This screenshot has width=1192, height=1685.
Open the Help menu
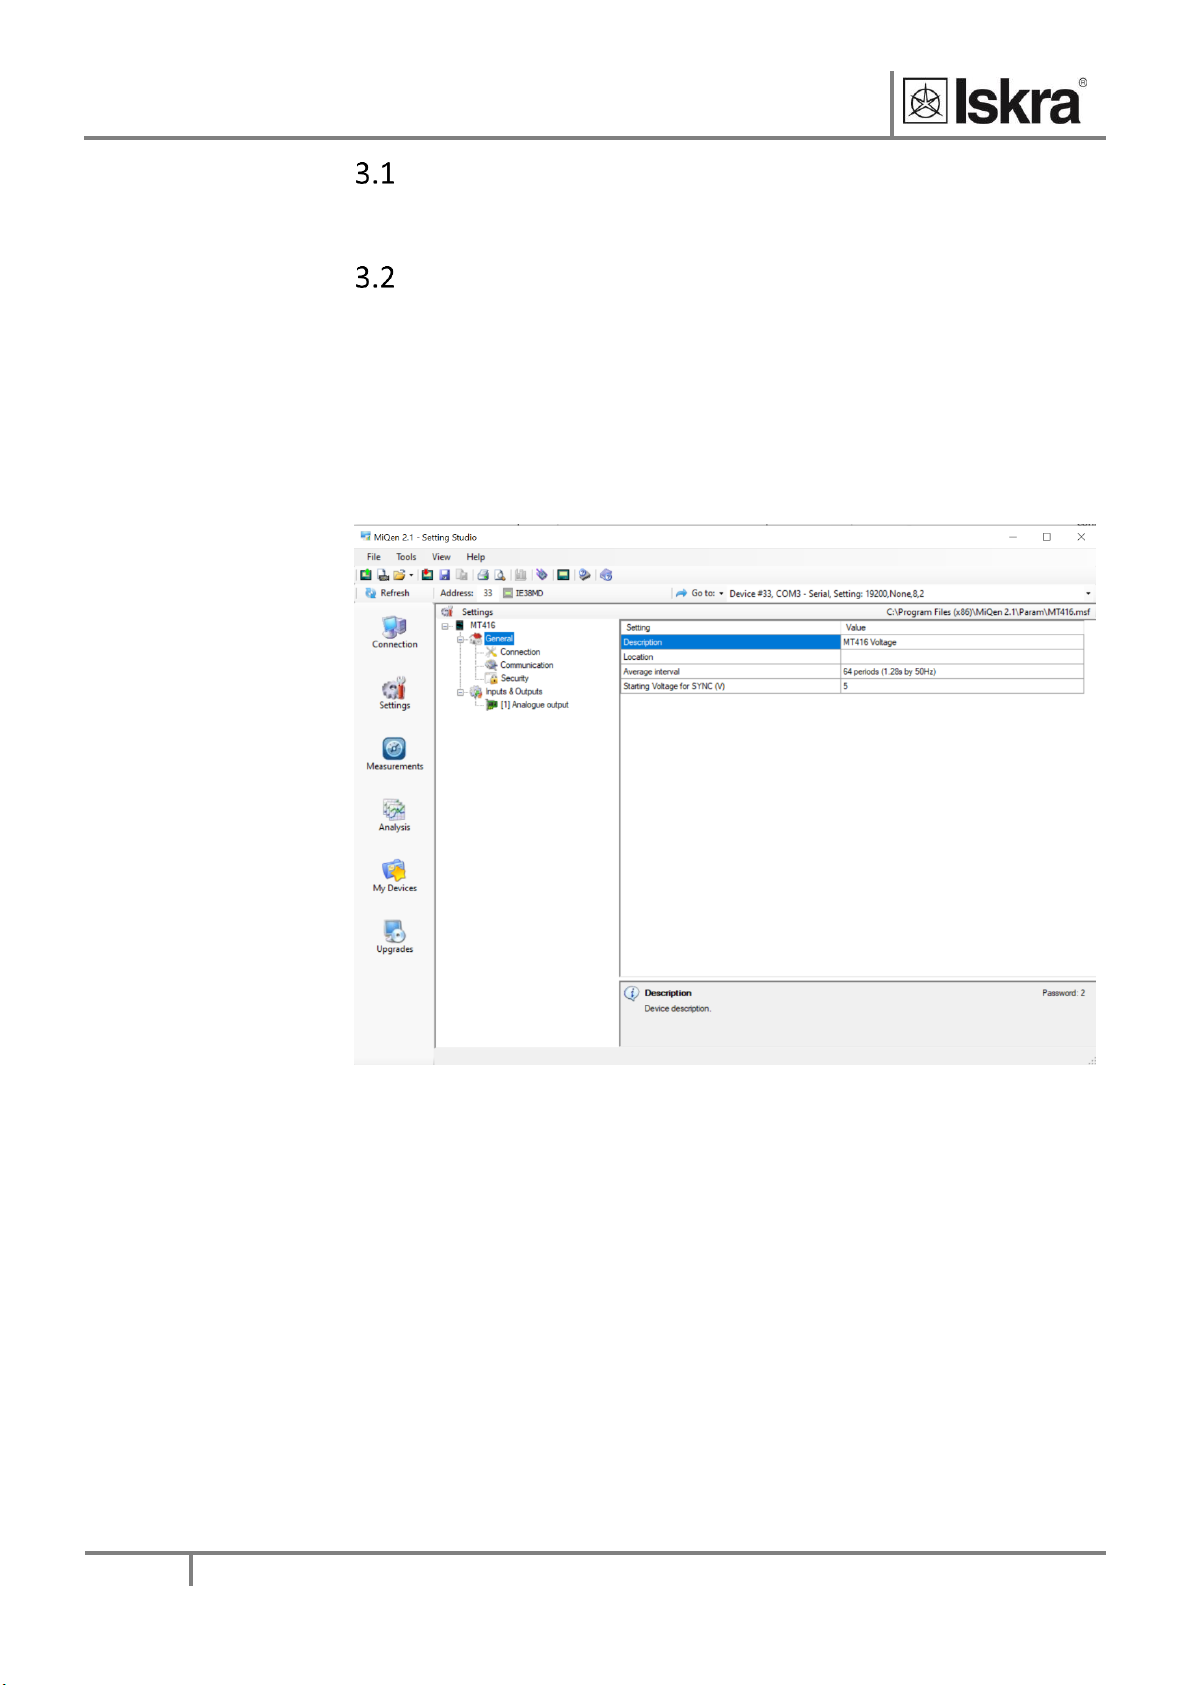pyautogui.click(x=476, y=557)
